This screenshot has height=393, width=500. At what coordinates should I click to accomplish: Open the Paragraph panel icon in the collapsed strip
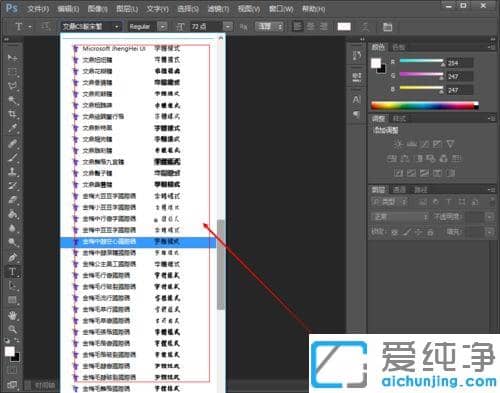click(356, 114)
